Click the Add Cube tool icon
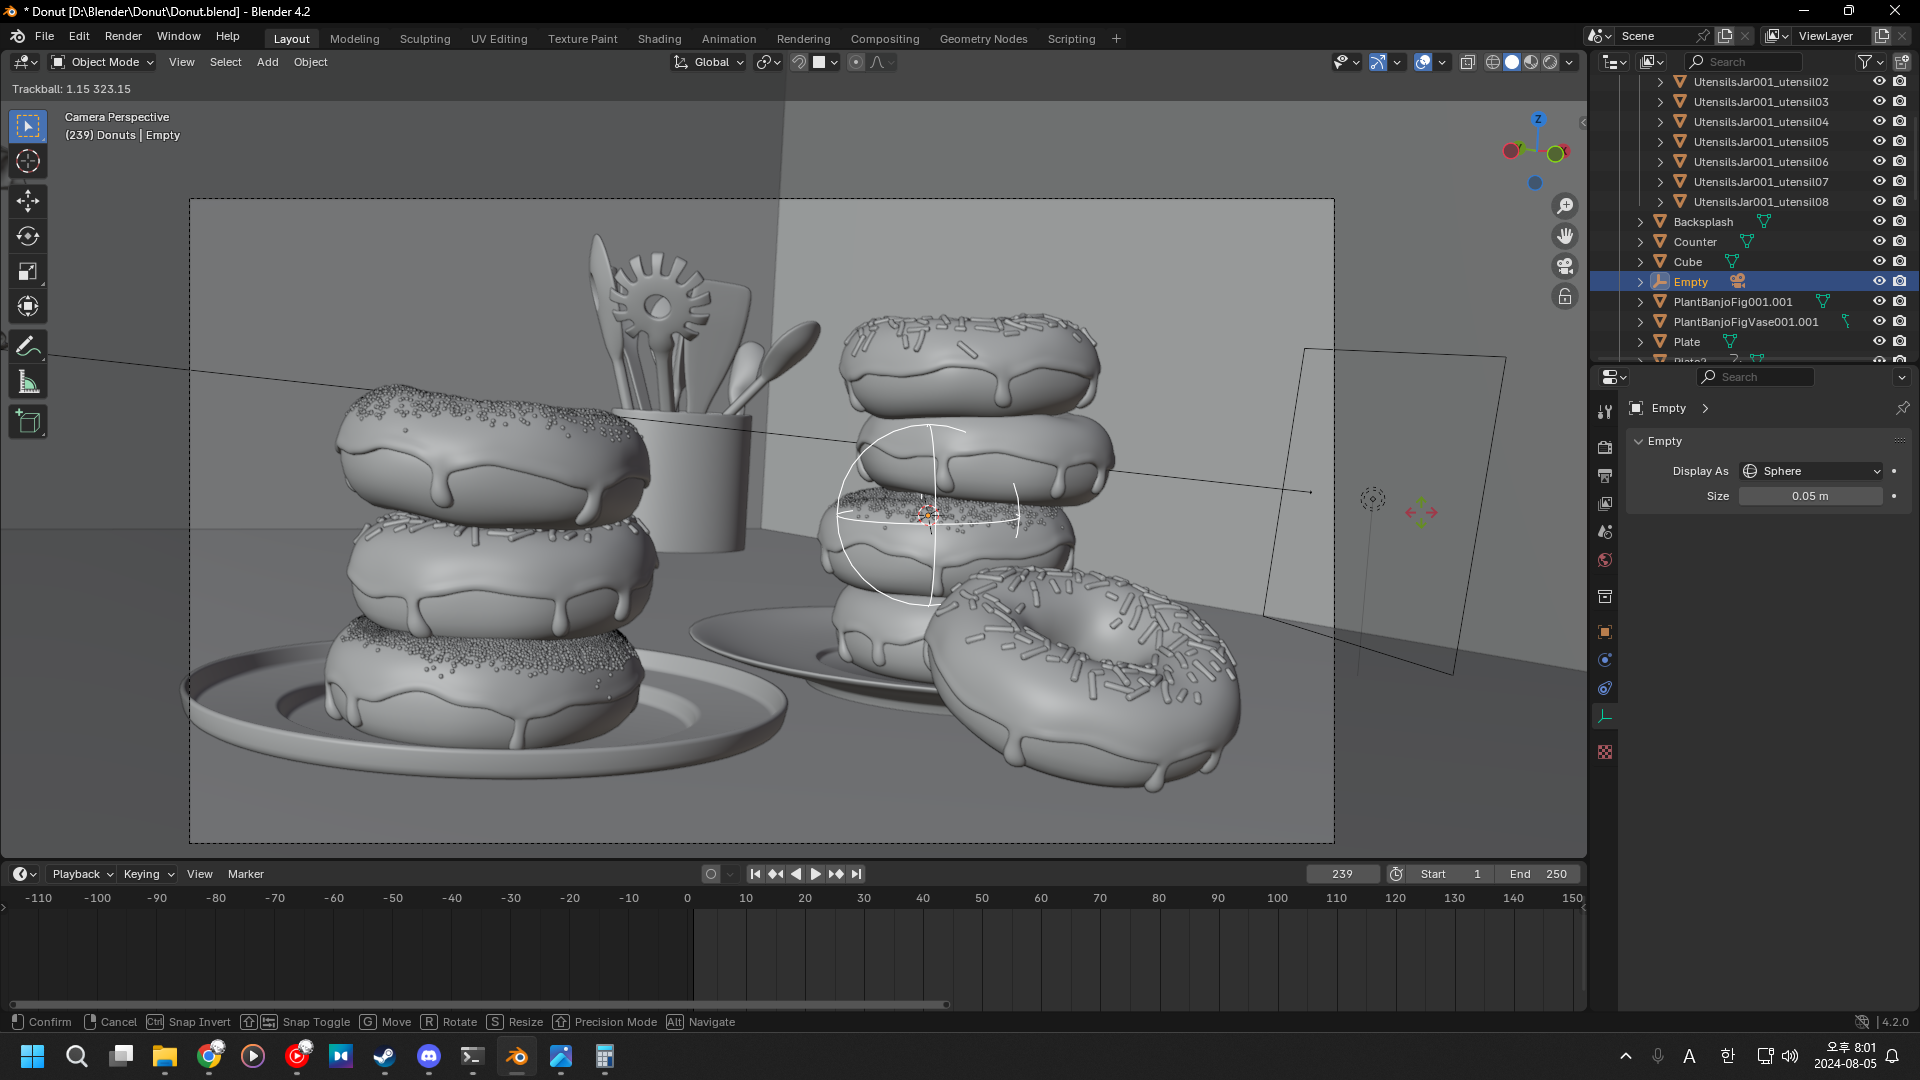 tap(28, 422)
